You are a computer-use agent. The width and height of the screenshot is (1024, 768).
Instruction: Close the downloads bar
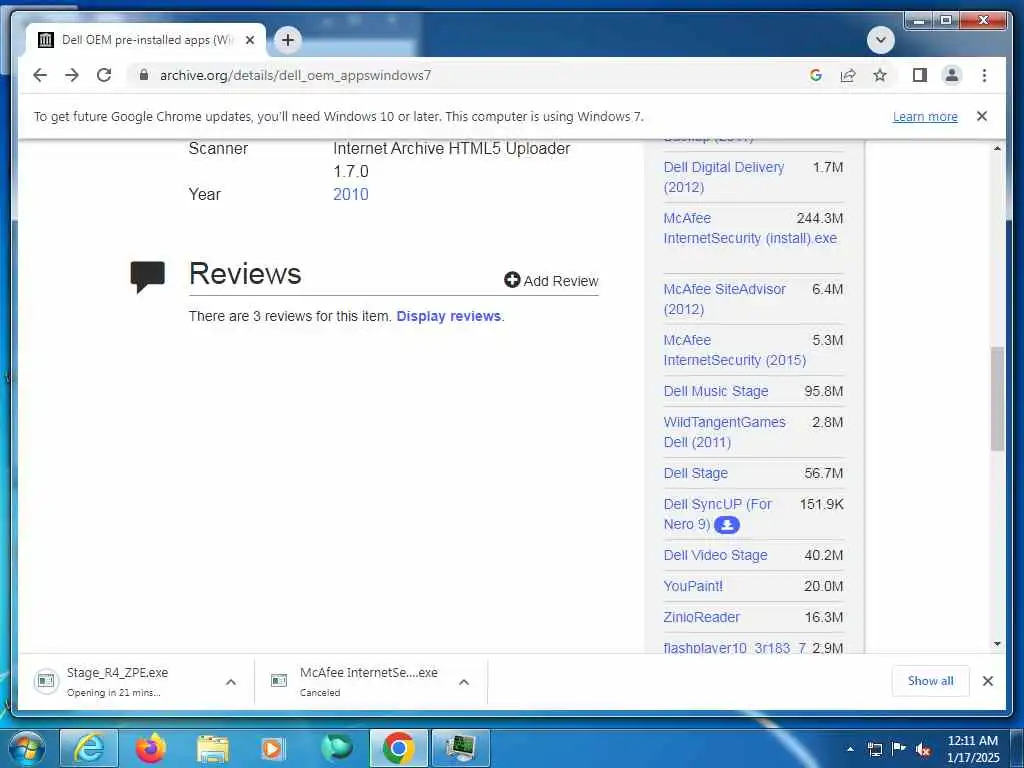(987, 681)
